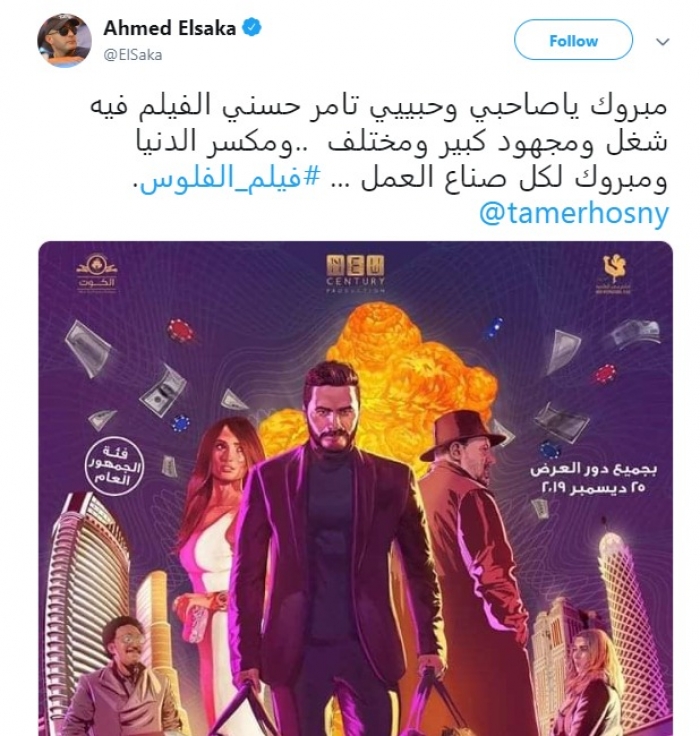
Task: Click the golden rooster logo on poster
Action: tap(614, 275)
